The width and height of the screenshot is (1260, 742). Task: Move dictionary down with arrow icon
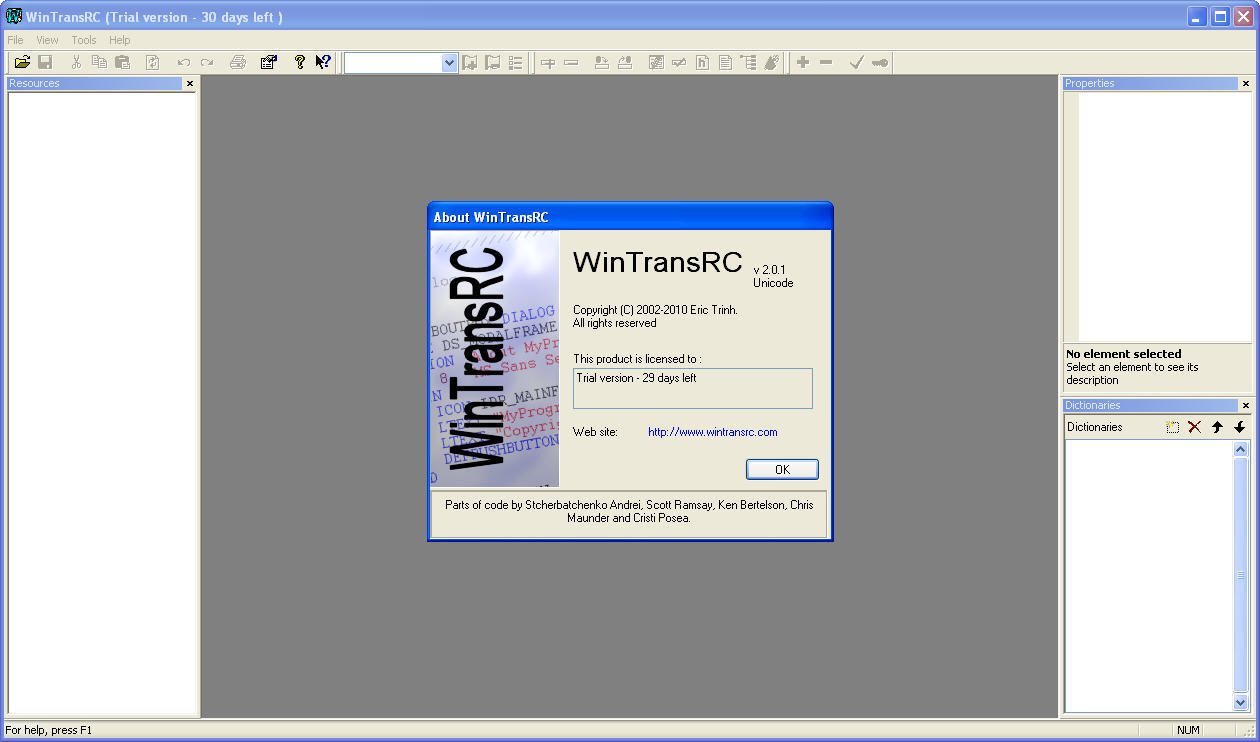[1239, 427]
